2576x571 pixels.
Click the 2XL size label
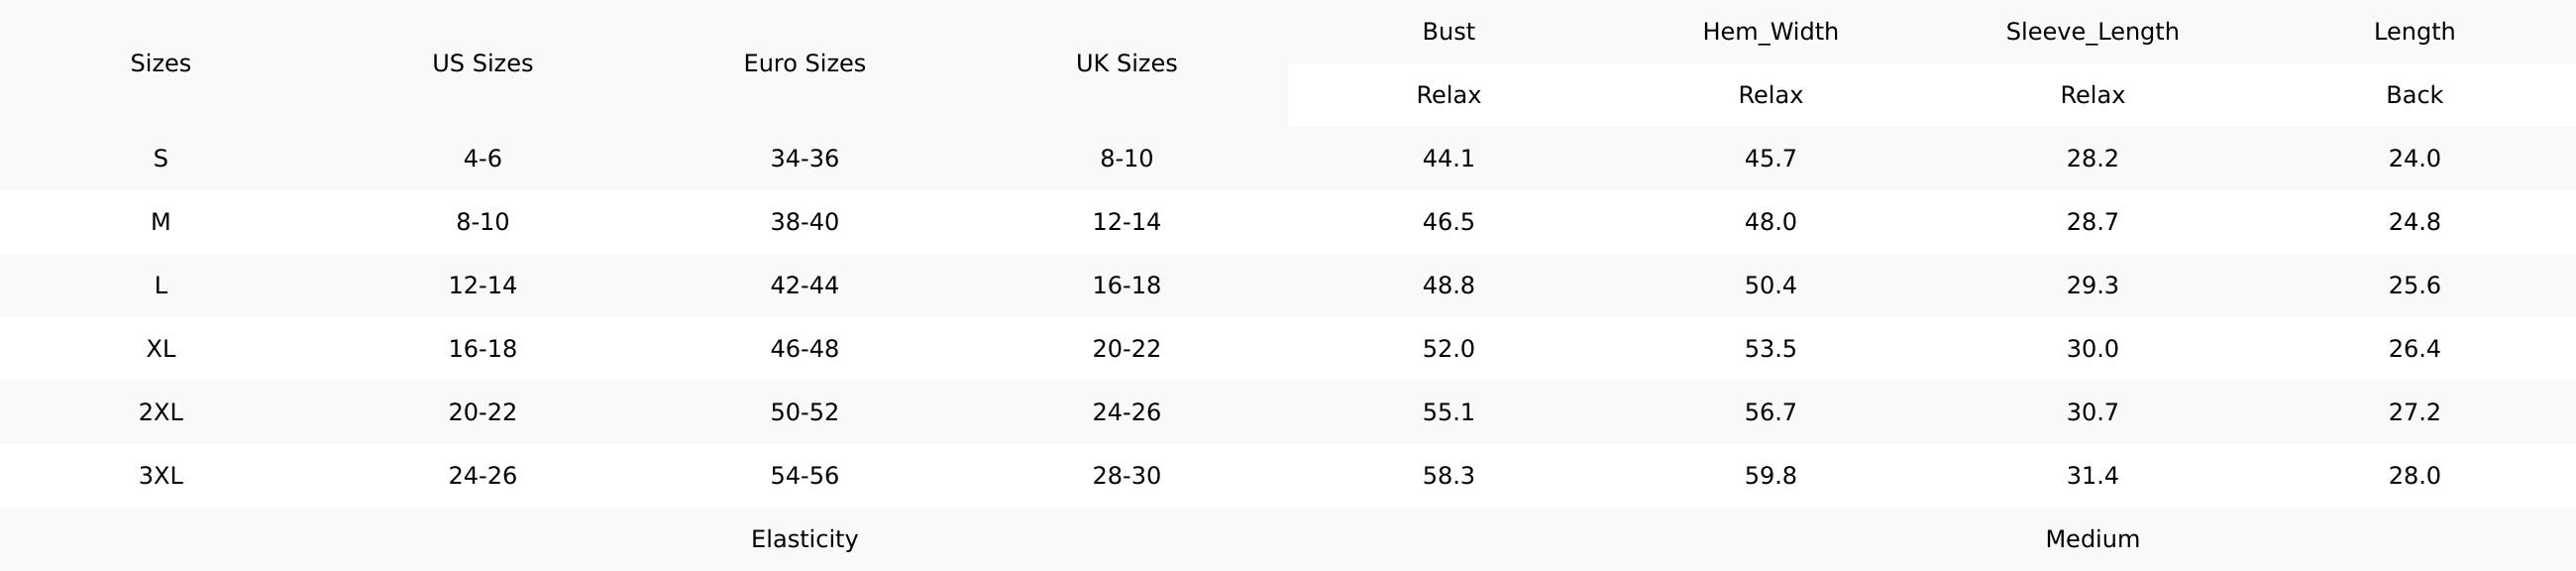coord(160,412)
